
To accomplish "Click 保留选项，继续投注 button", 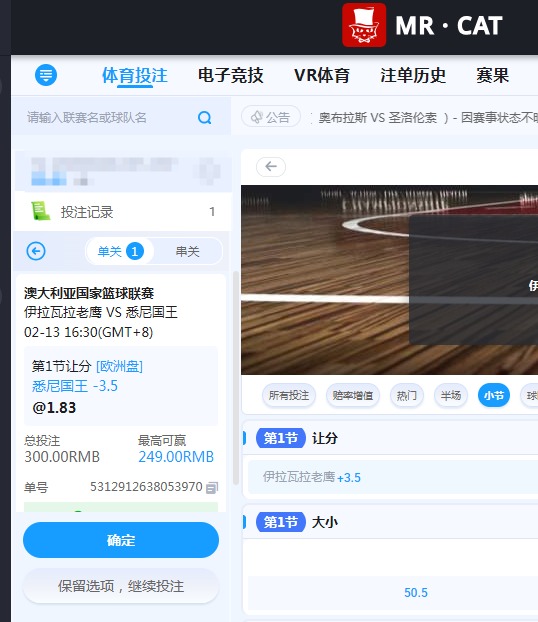I will pyautogui.click(x=121, y=586).
